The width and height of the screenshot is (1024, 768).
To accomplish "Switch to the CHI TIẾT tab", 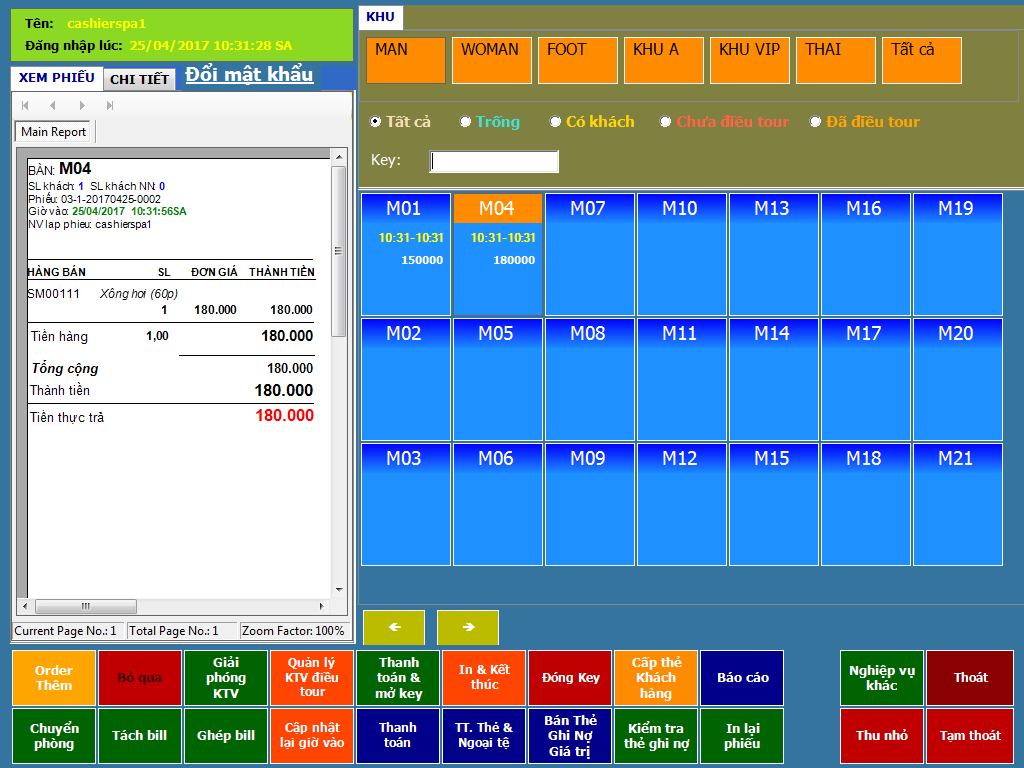I will click(139, 79).
